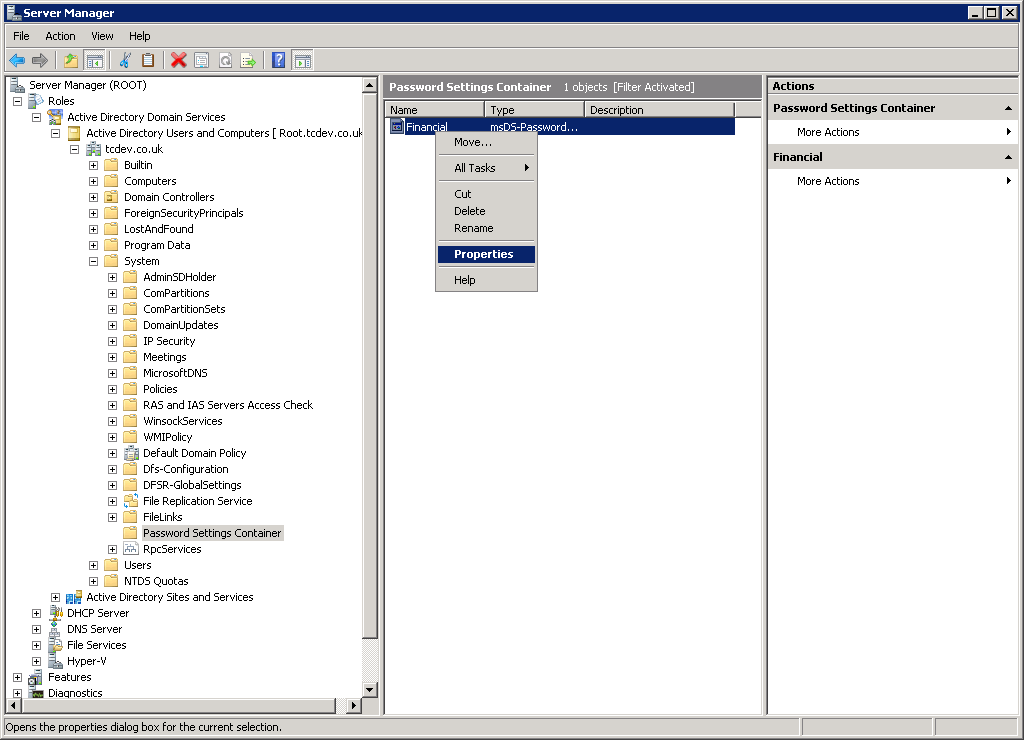Select the DFSR-GlobalSettings tree item
The height and width of the screenshot is (740, 1024).
click(192, 485)
